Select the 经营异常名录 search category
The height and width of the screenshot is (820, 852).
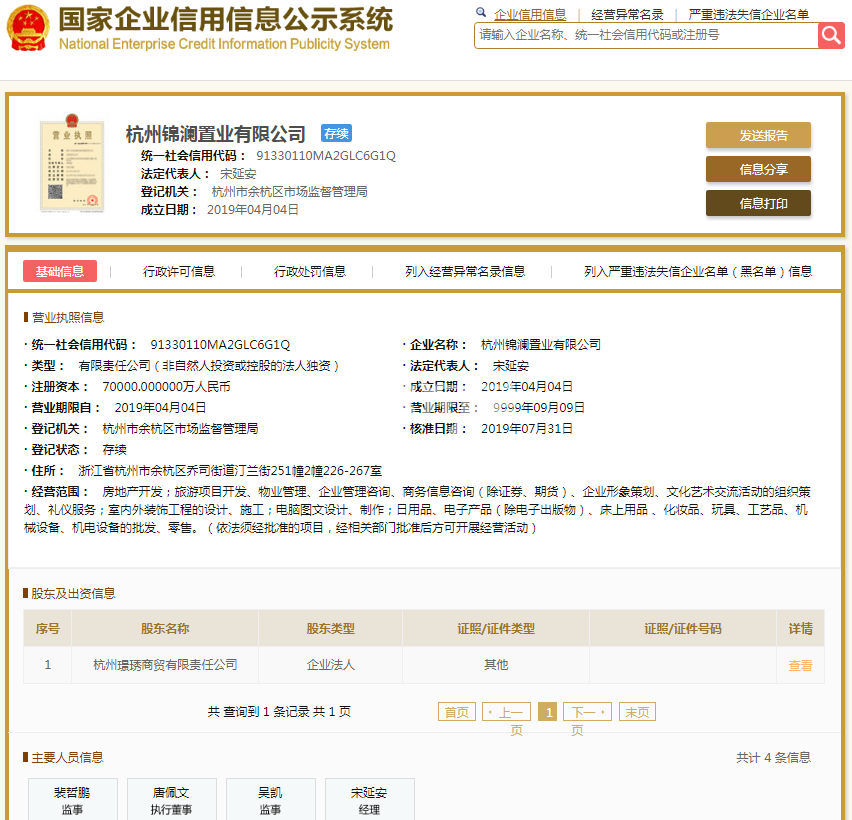click(627, 14)
